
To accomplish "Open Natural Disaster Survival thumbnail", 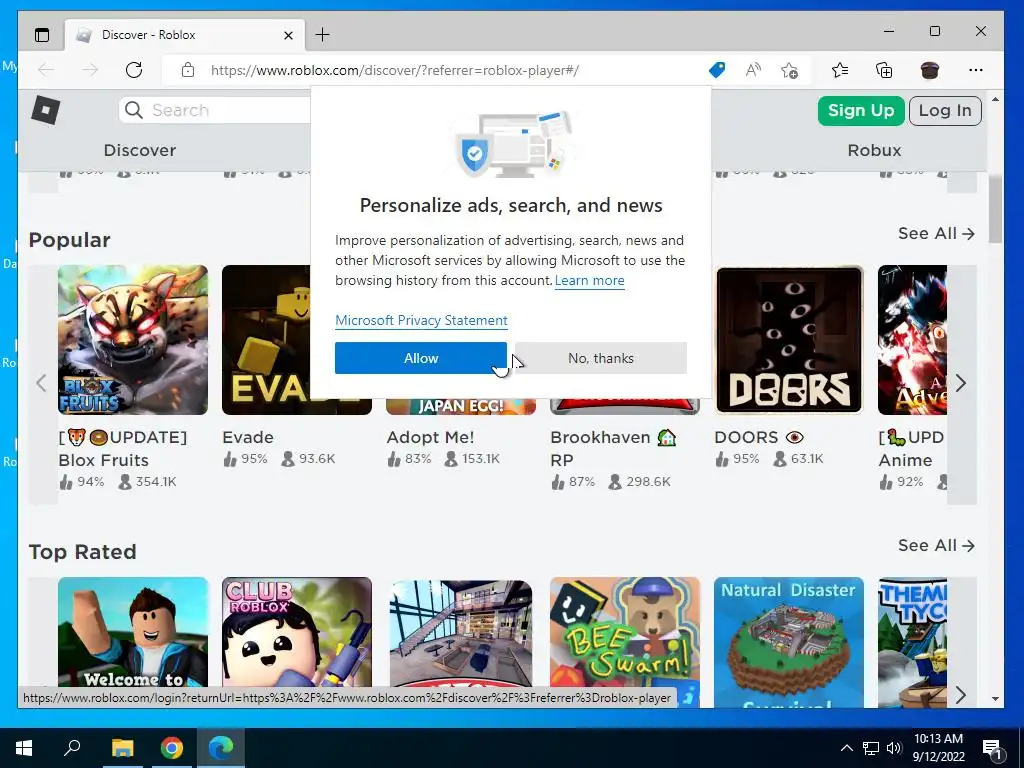I will pos(789,643).
